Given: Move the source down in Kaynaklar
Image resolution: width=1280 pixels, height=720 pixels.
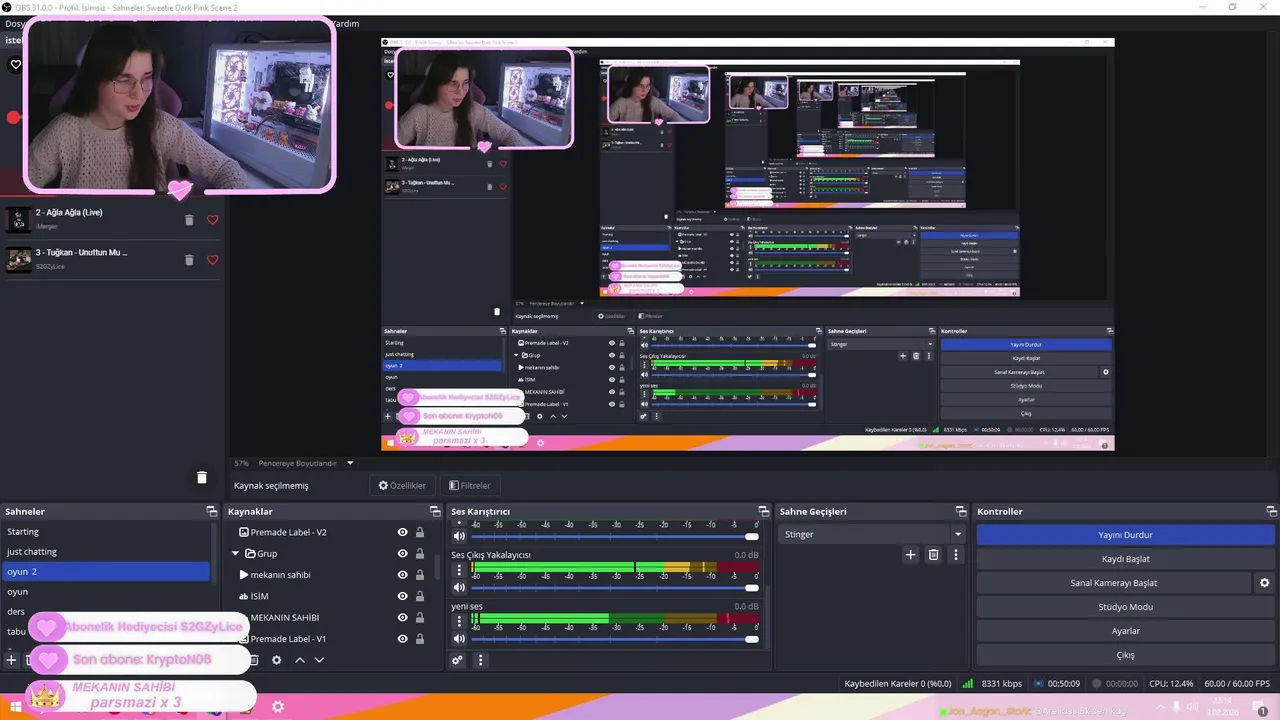Looking at the screenshot, I should tap(319, 660).
